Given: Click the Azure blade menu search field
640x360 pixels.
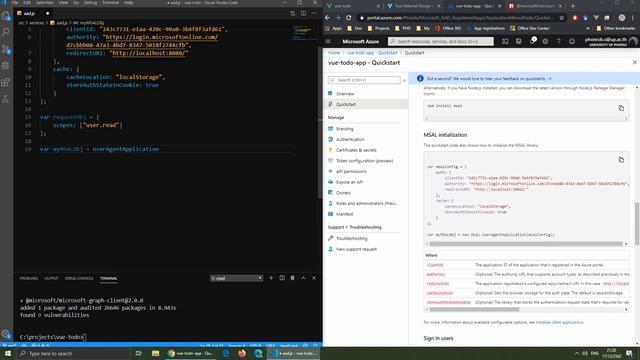Looking at the screenshot, I should coord(364,80).
